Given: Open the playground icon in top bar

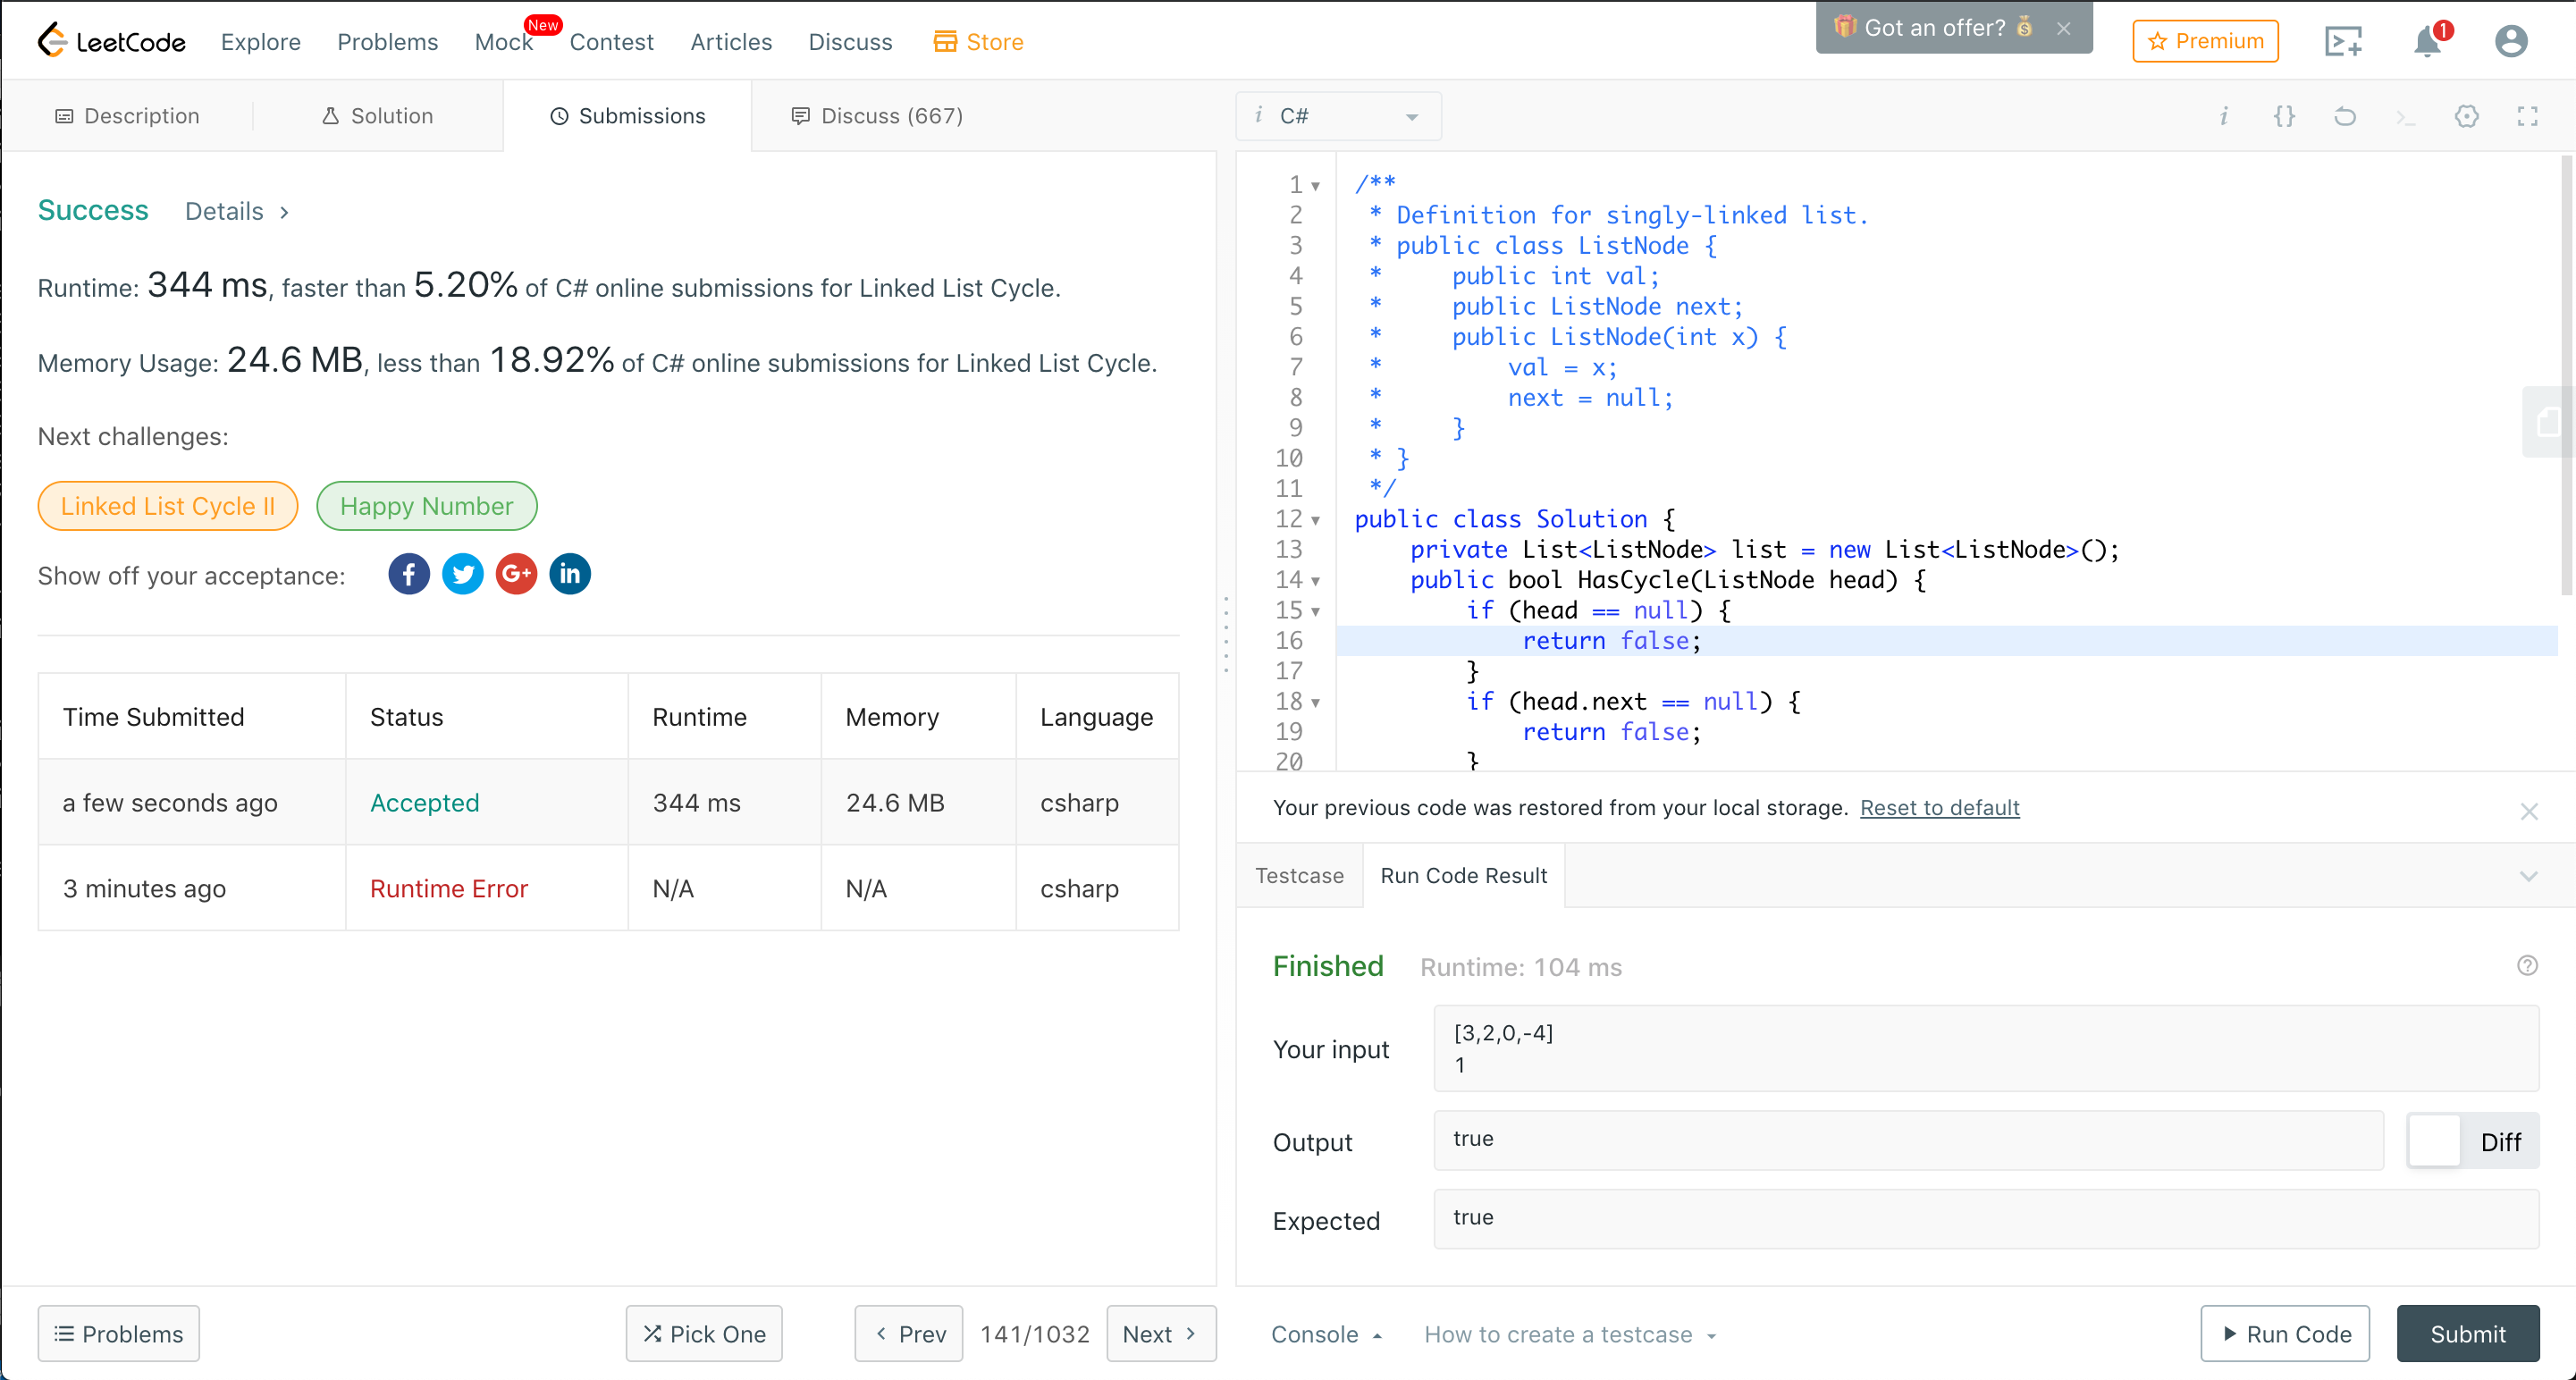Looking at the screenshot, I should (x=2343, y=41).
